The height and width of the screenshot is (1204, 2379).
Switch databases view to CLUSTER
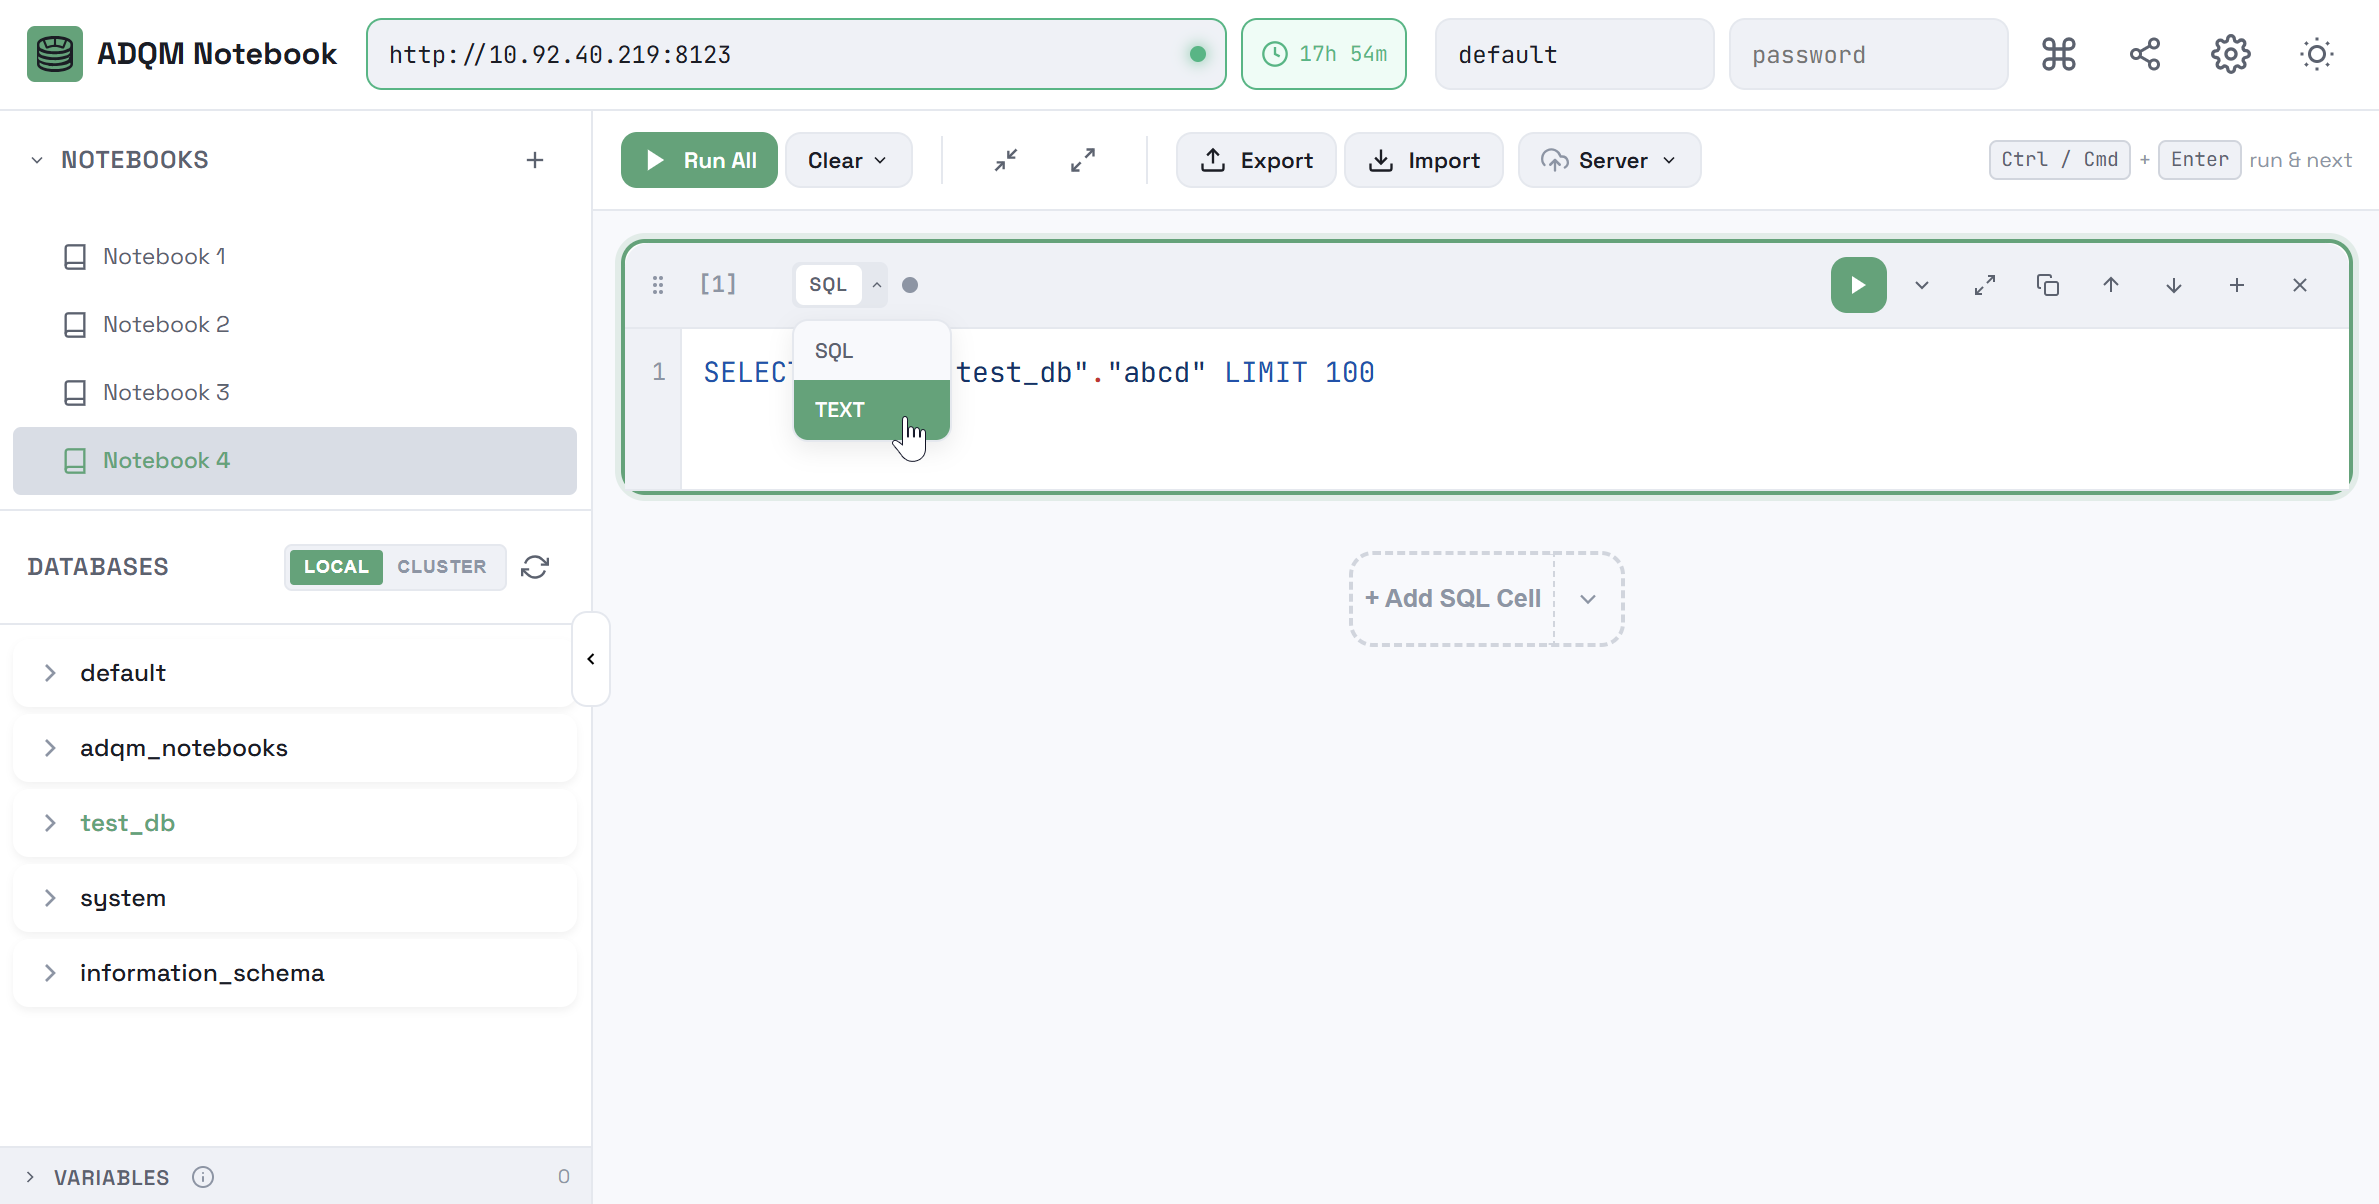tap(441, 567)
